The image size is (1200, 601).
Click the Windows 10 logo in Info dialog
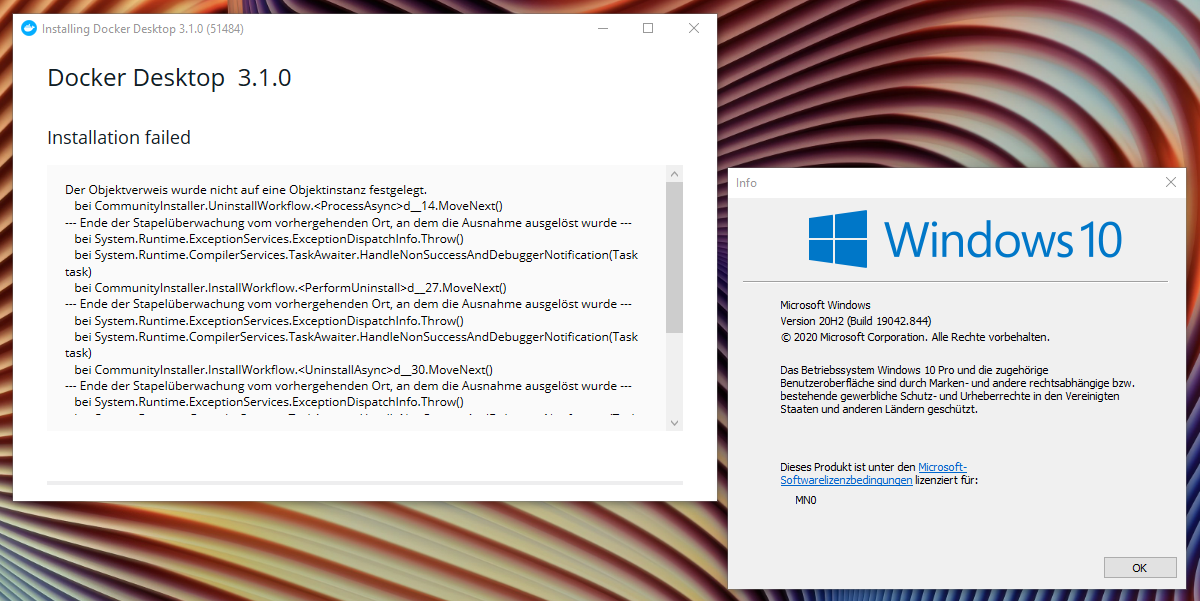coord(965,239)
